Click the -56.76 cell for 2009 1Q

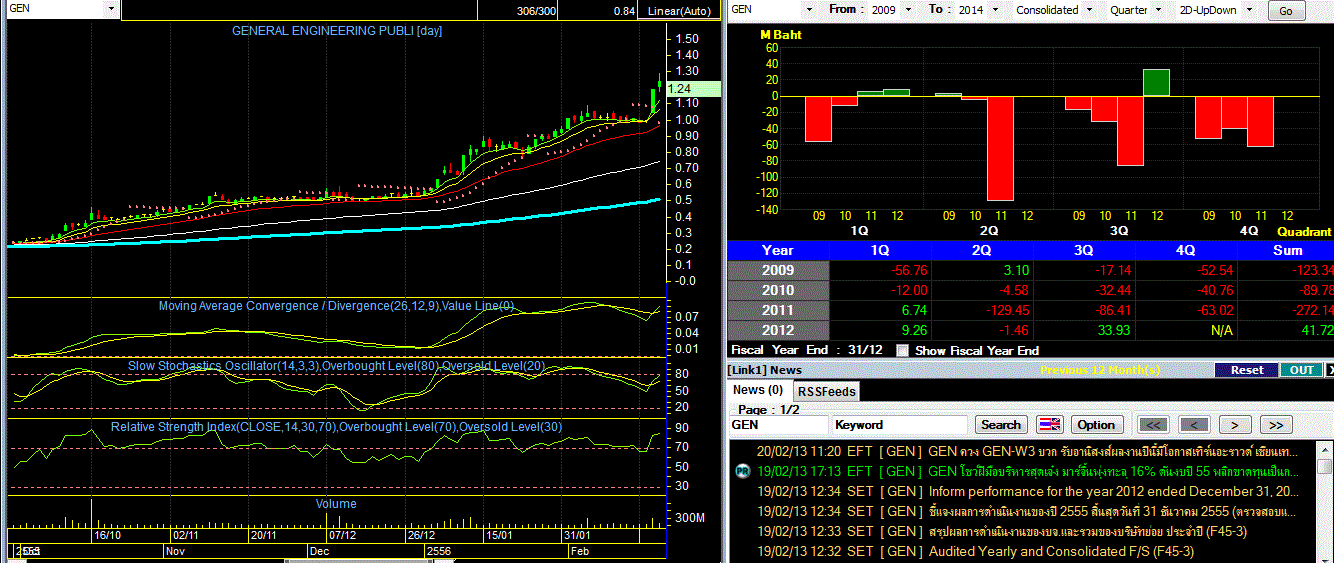882,270
